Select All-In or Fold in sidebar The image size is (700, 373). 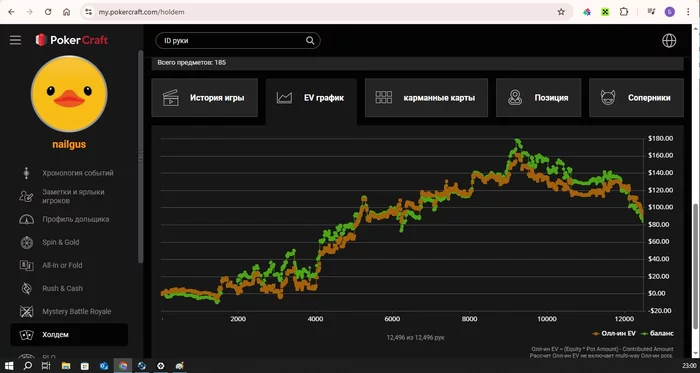click(x=69, y=265)
